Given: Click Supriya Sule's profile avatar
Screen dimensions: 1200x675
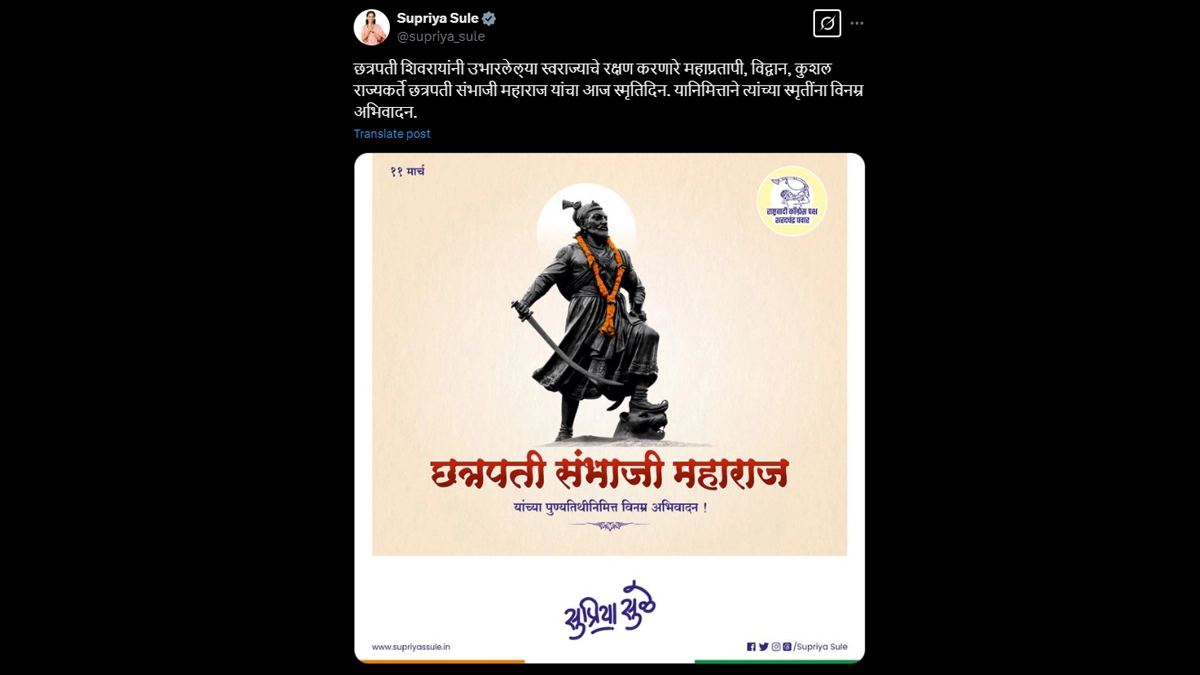Looking at the screenshot, I should (372, 27).
